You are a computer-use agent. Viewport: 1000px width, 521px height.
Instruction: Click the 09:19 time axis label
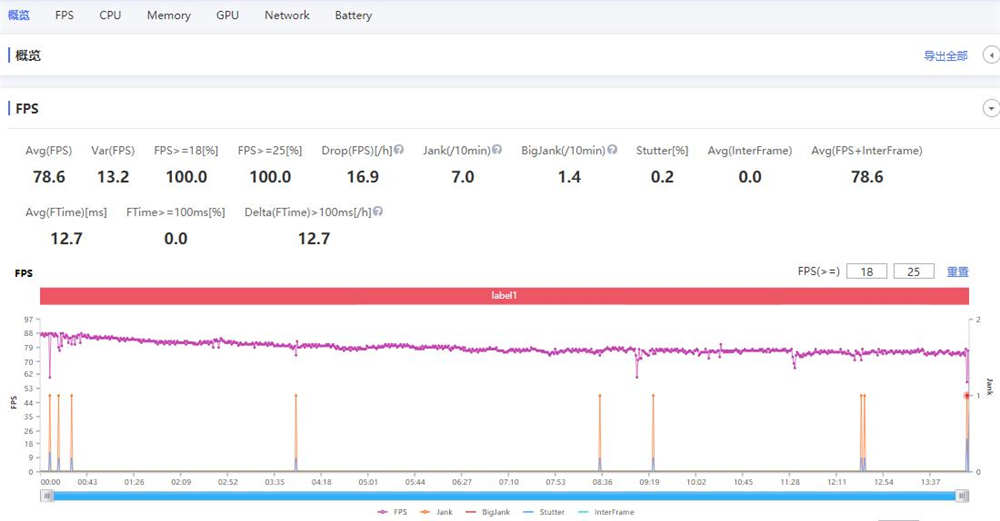point(649,482)
